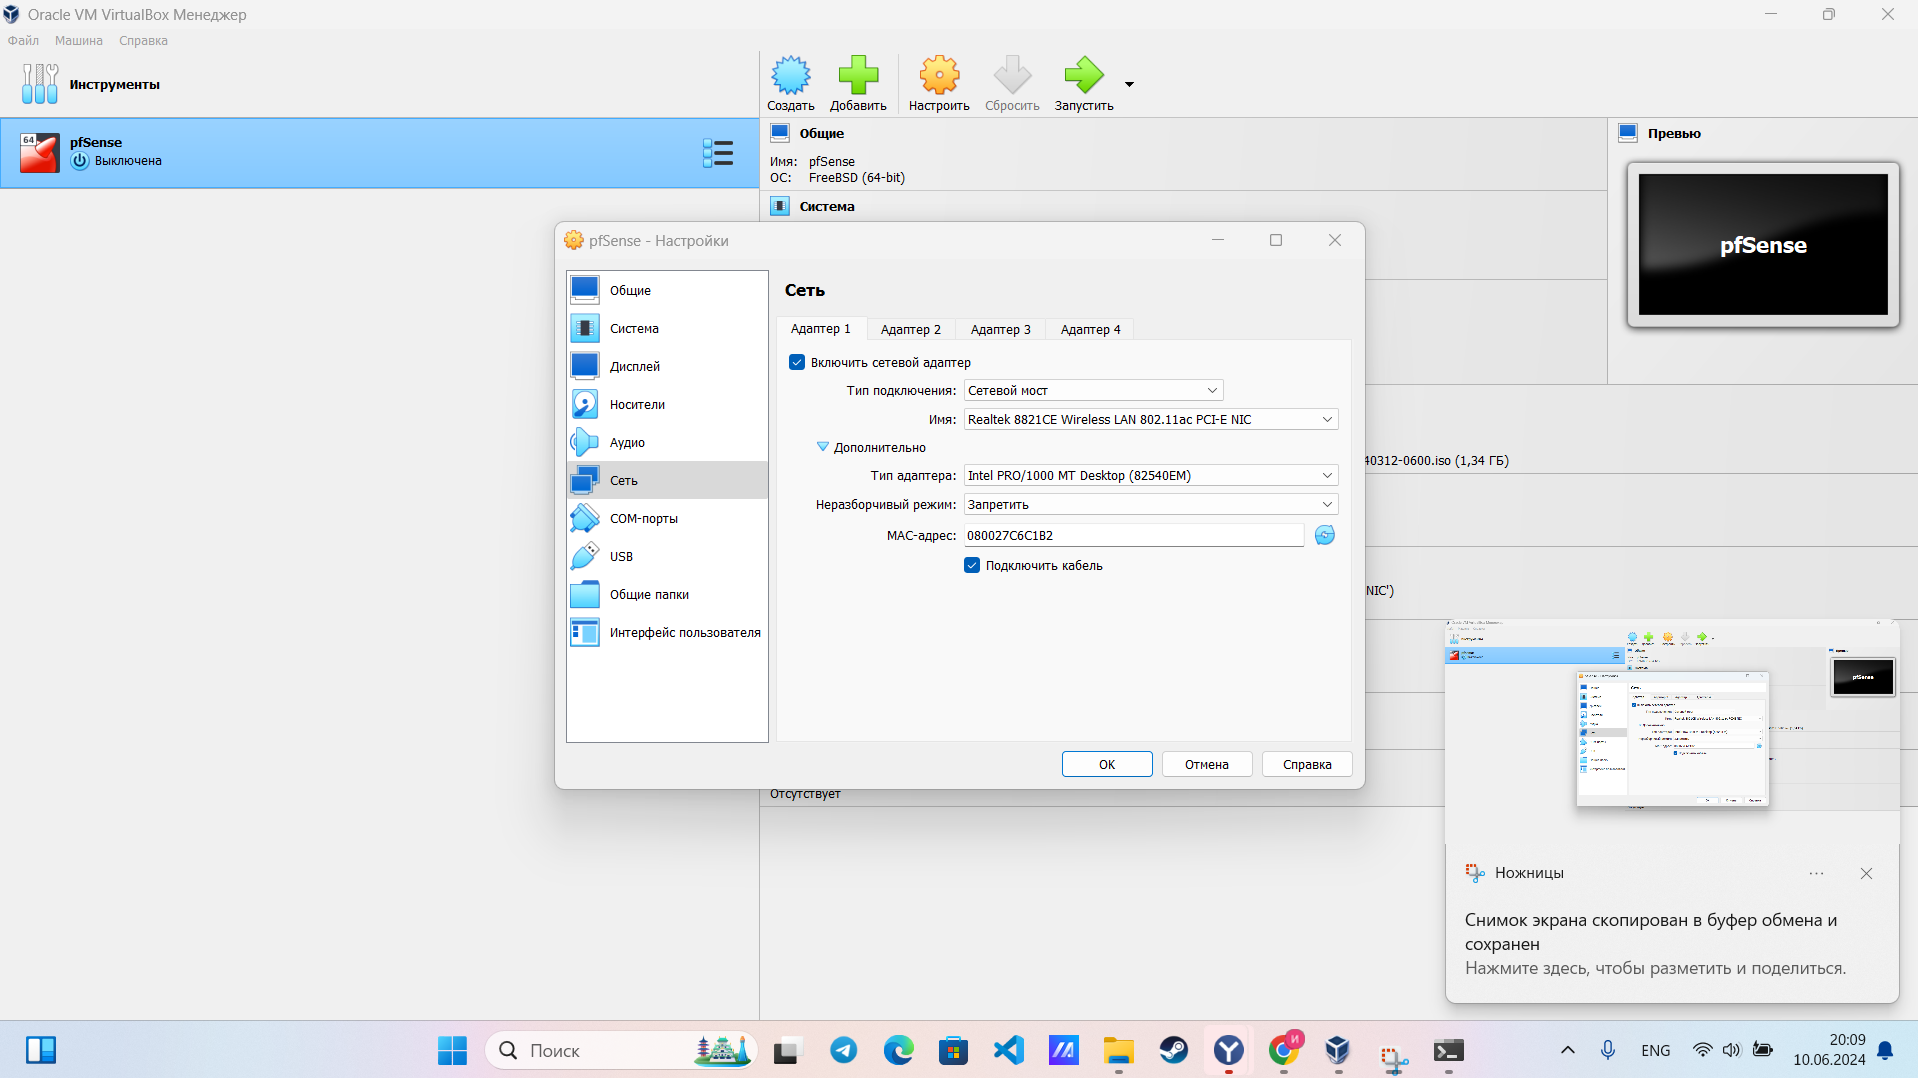Click the Ножницы screenshot thumbnail preview
This screenshot has height=1078, width=1918.
click(1671, 731)
